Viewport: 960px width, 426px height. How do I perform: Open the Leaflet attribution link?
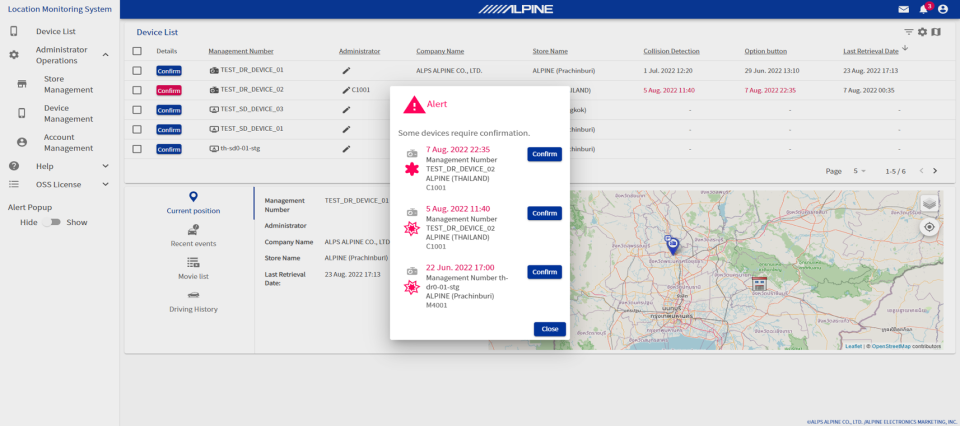click(853, 346)
